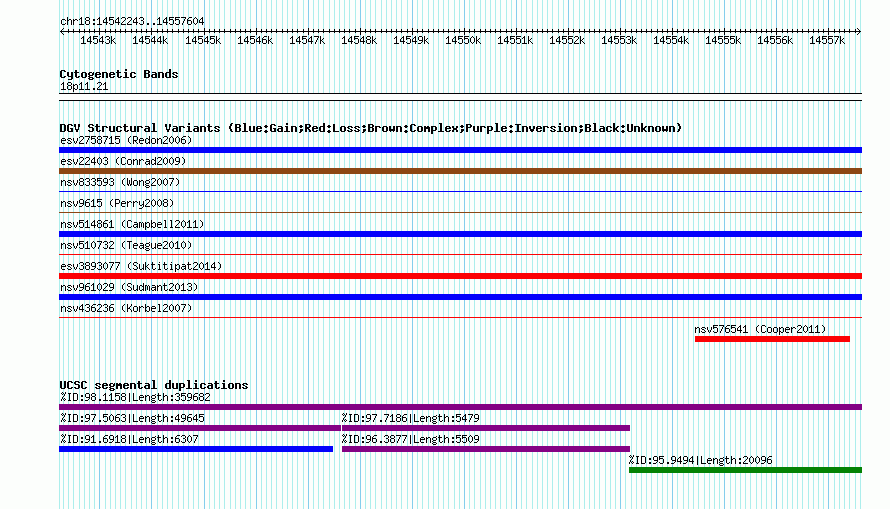Click the nsv576541 (Cooper2011) label
The image size is (890, 509).
(x=761, y=329)
